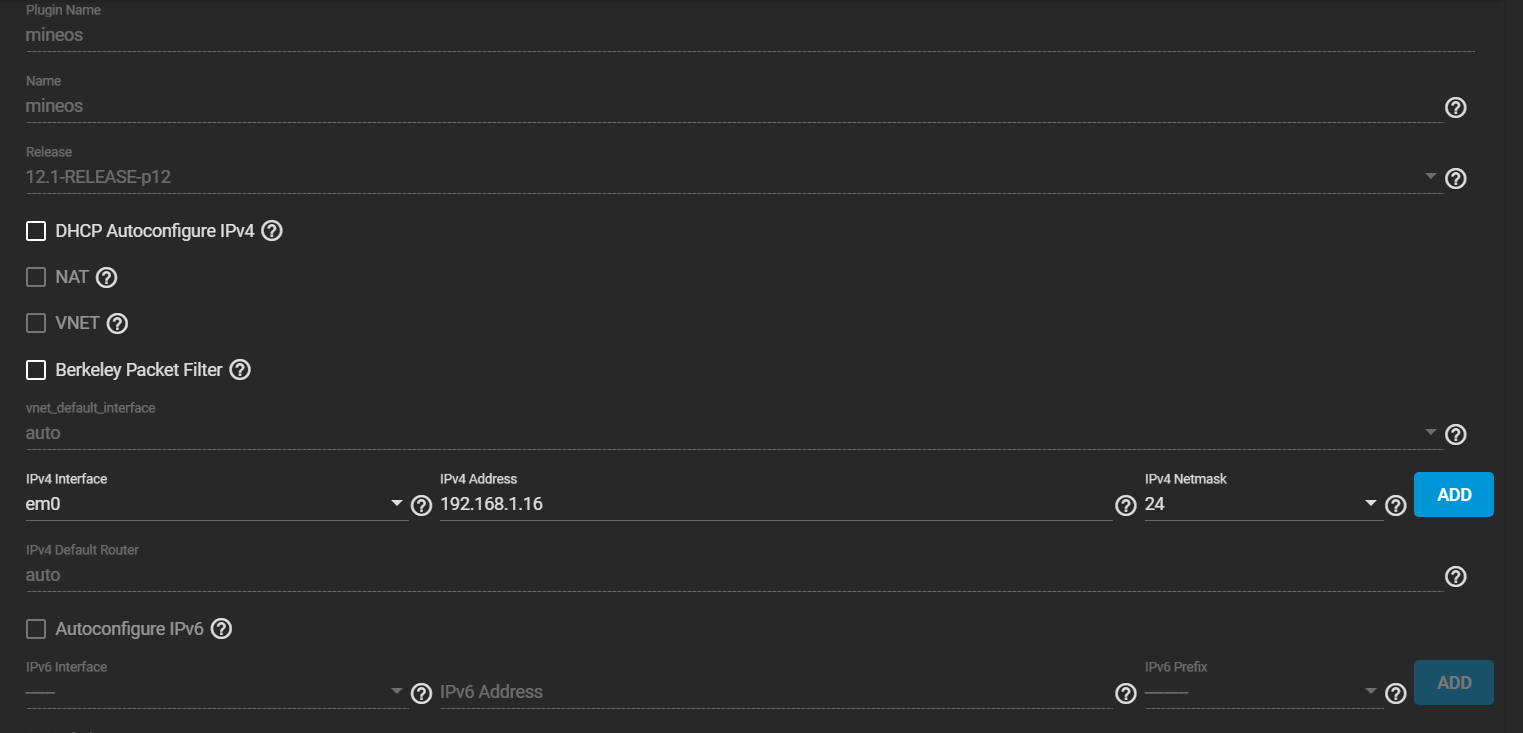Open Berkeley Packet Filter help icon
Screen dimensions: 1523x733
[x=240, y=369]
